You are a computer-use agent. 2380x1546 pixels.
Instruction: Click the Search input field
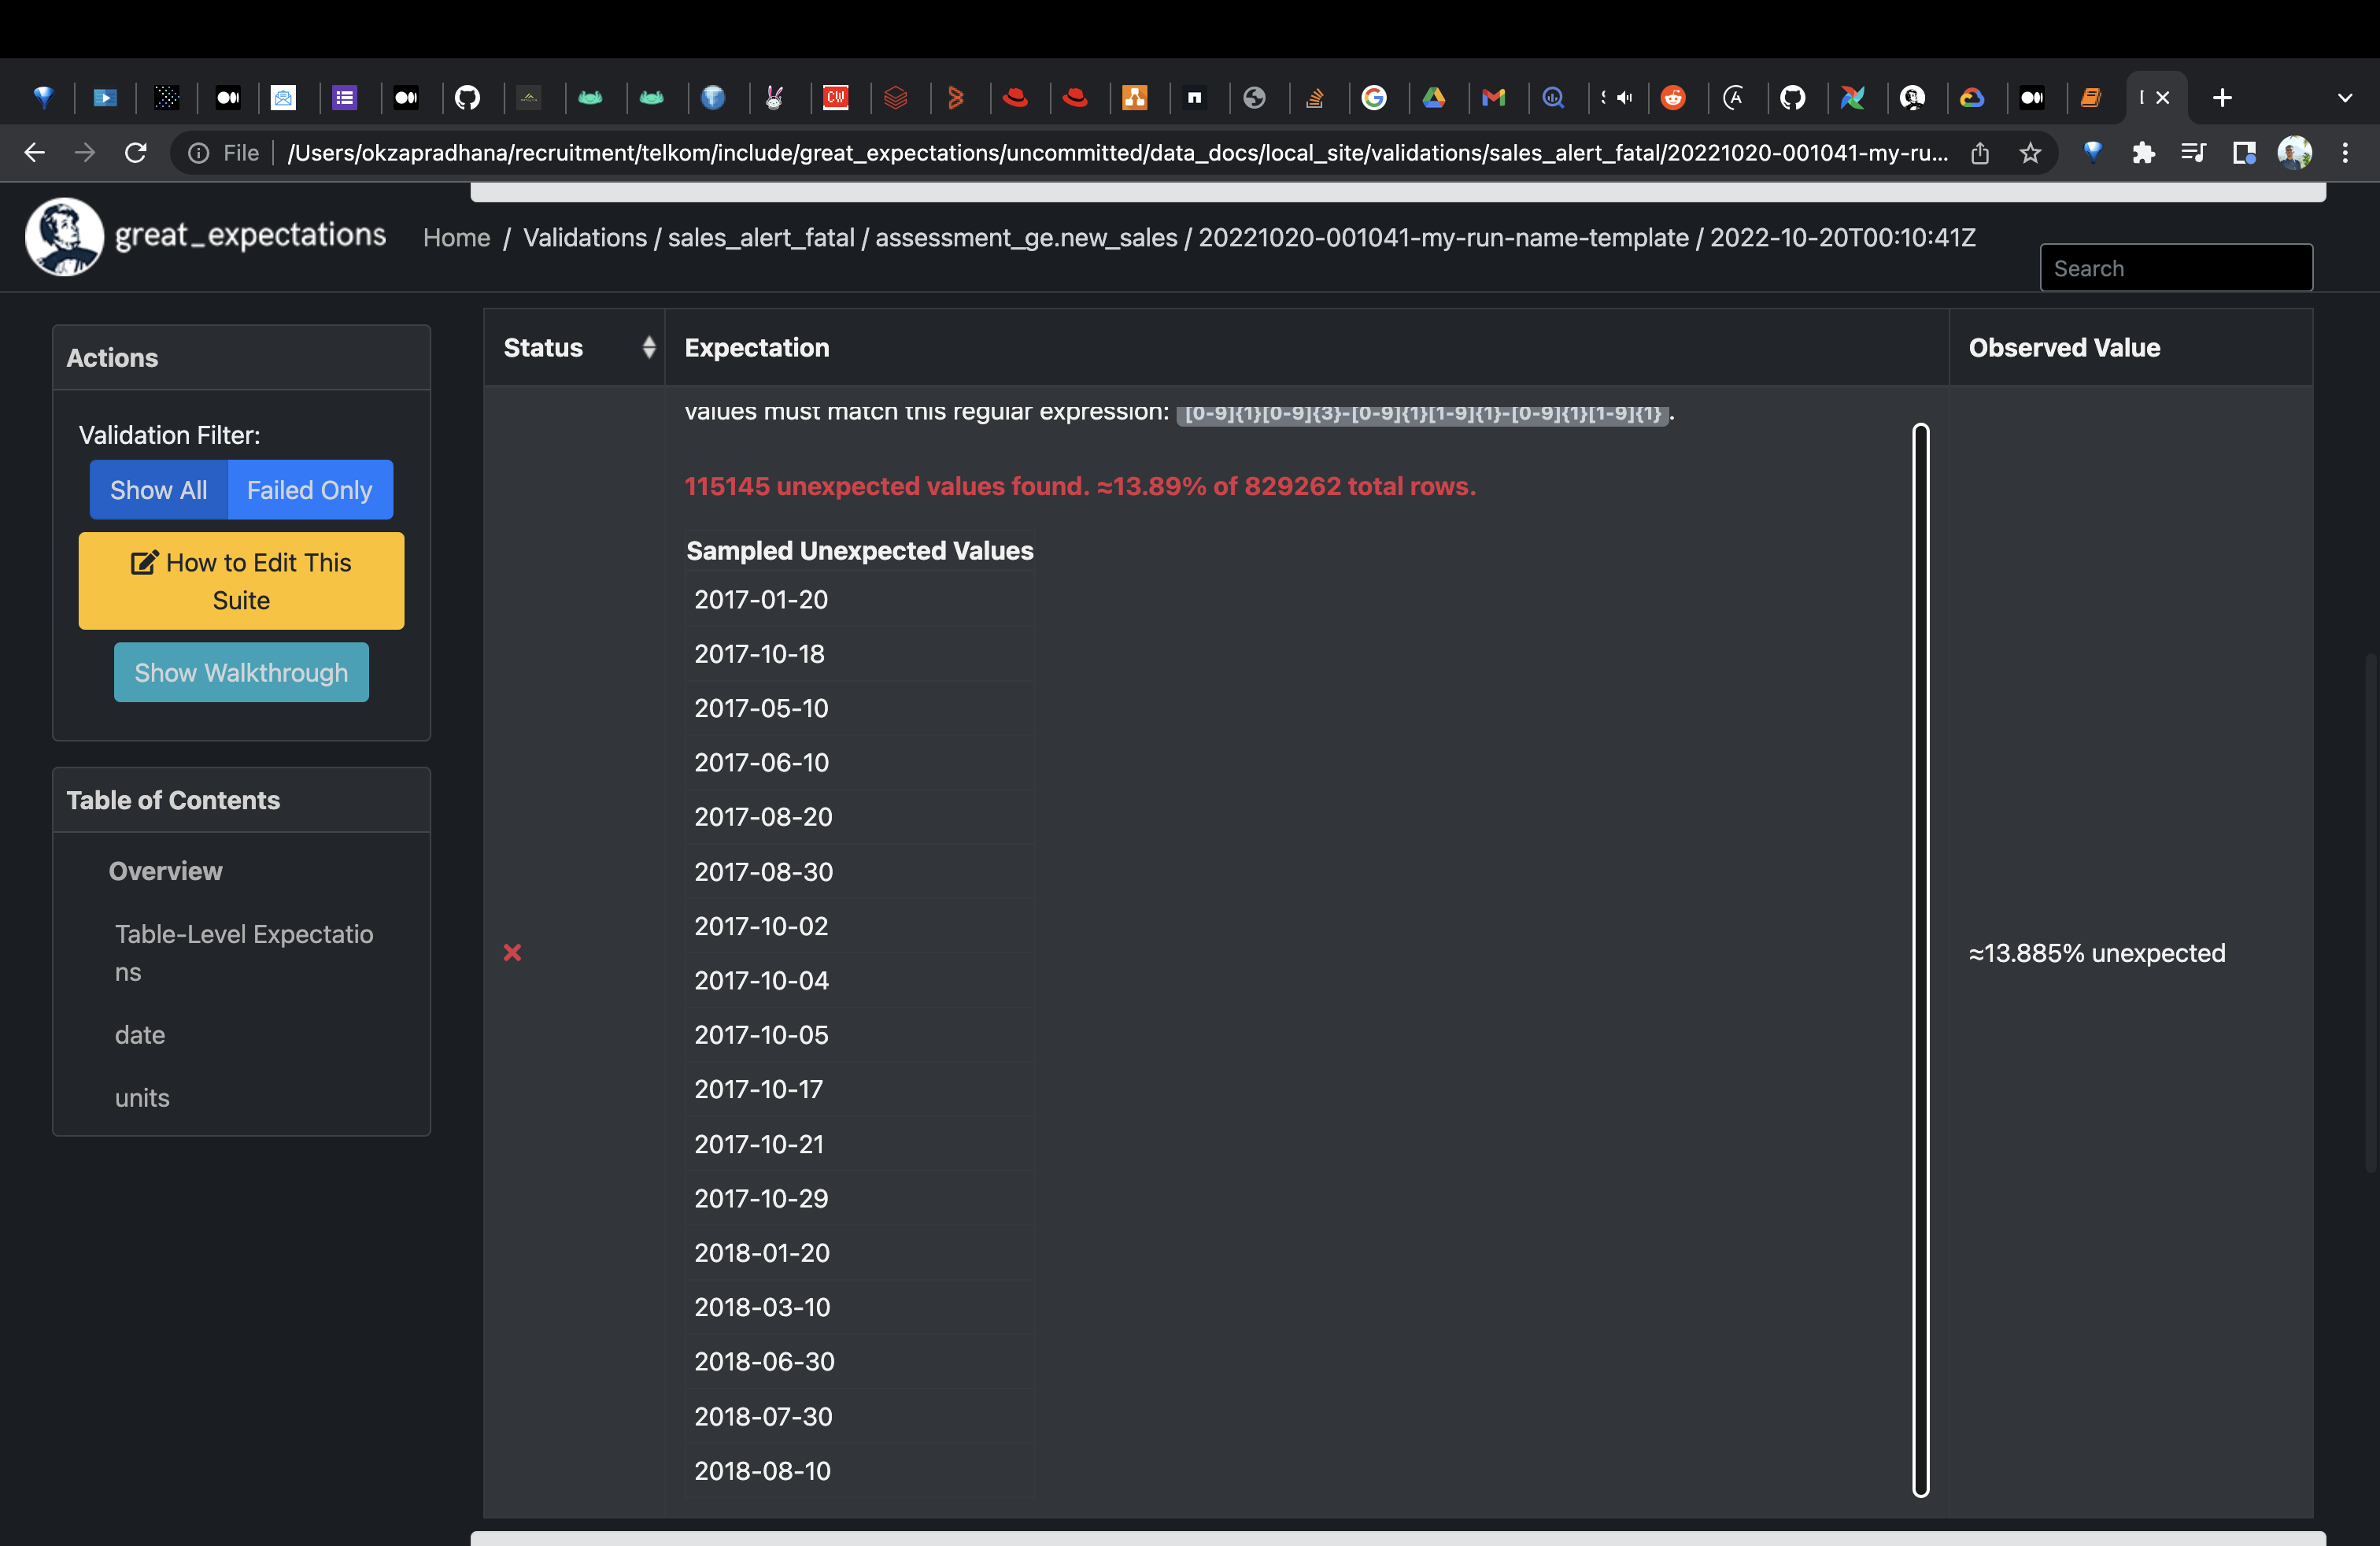click(x=2175, y=268)
